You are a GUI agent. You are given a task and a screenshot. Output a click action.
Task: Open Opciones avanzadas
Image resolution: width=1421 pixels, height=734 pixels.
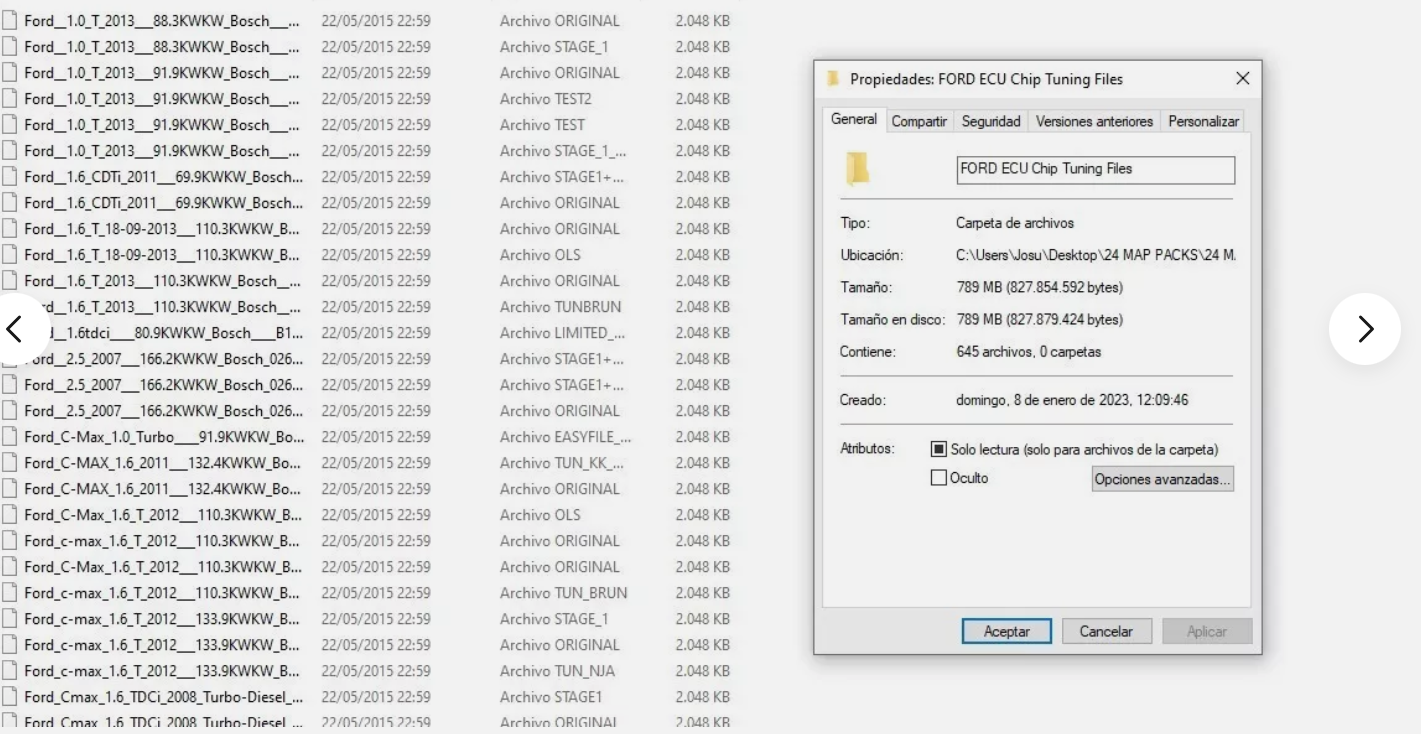click(1162, 478)
